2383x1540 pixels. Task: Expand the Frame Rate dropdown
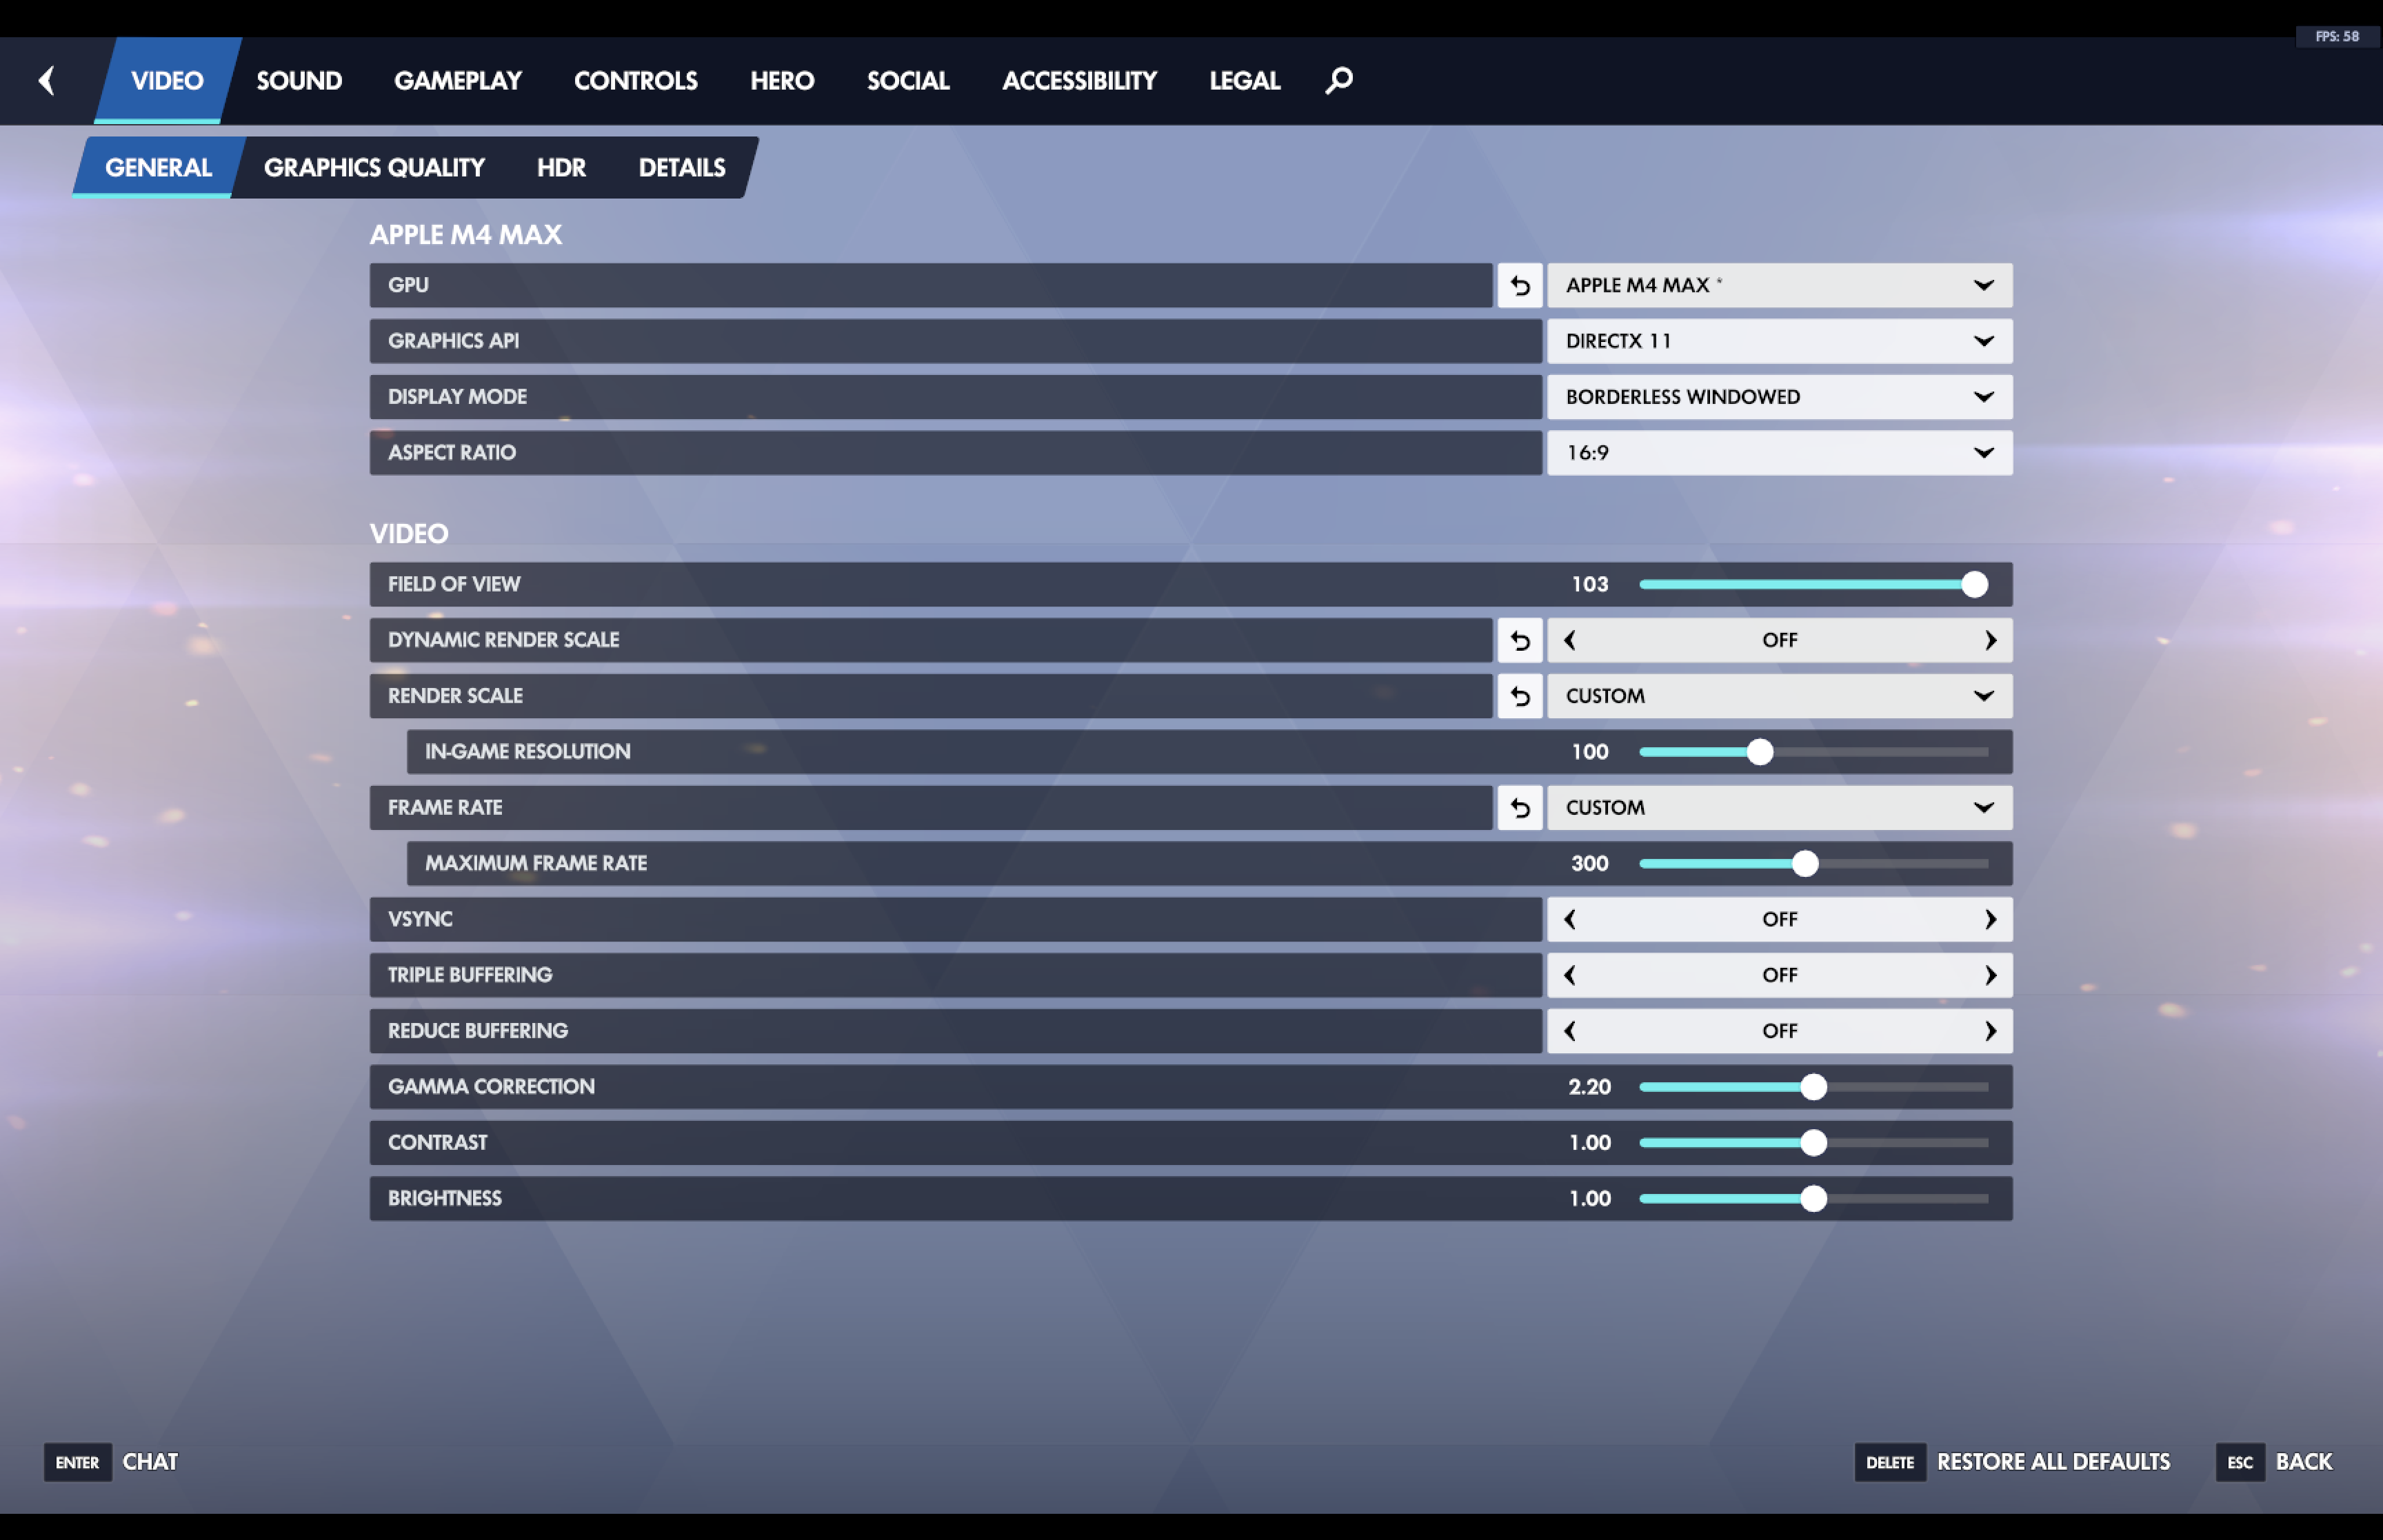click(1780, 808)
